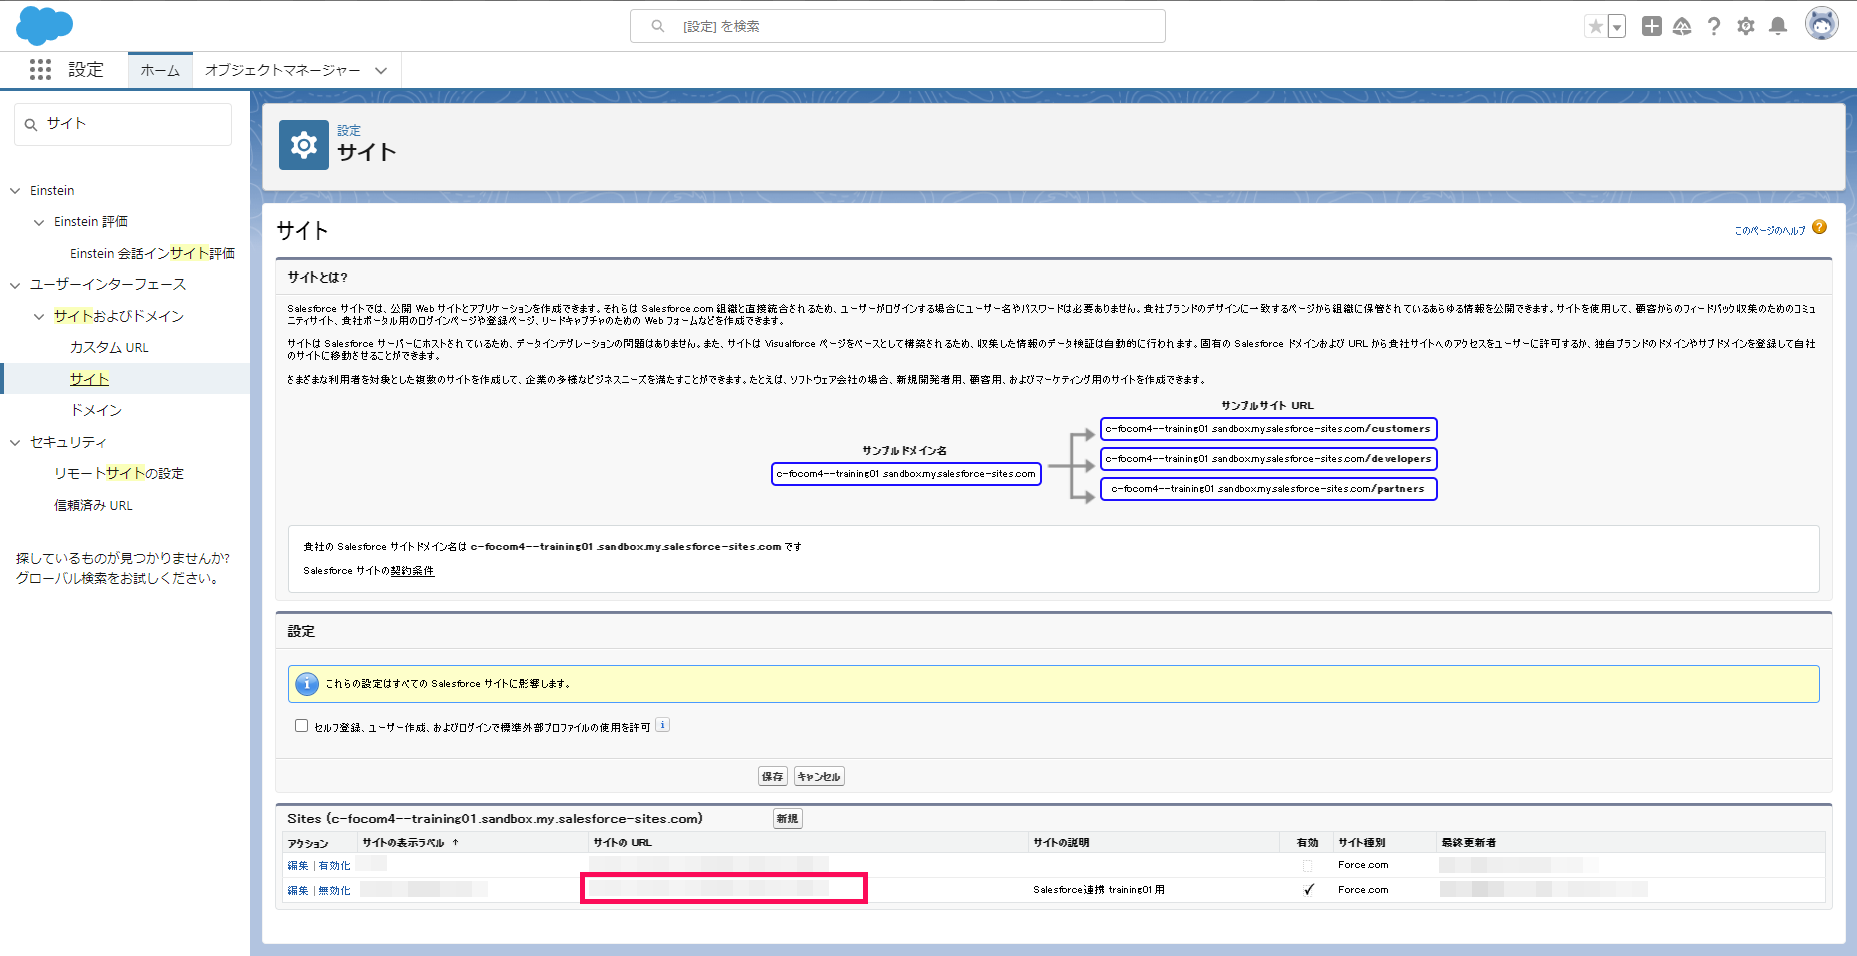Open カスタム URL in sidebar

coord(109,347)
